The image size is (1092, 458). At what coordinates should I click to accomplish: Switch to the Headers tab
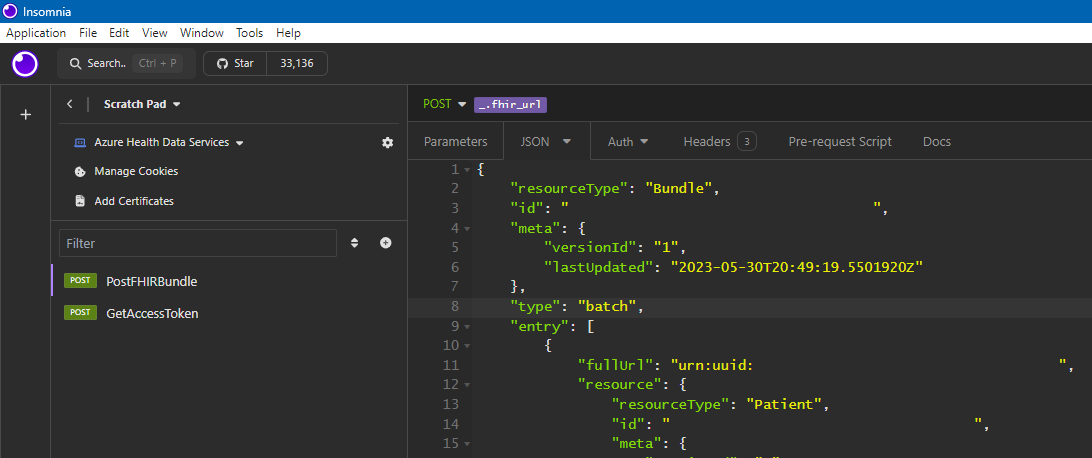719,141
